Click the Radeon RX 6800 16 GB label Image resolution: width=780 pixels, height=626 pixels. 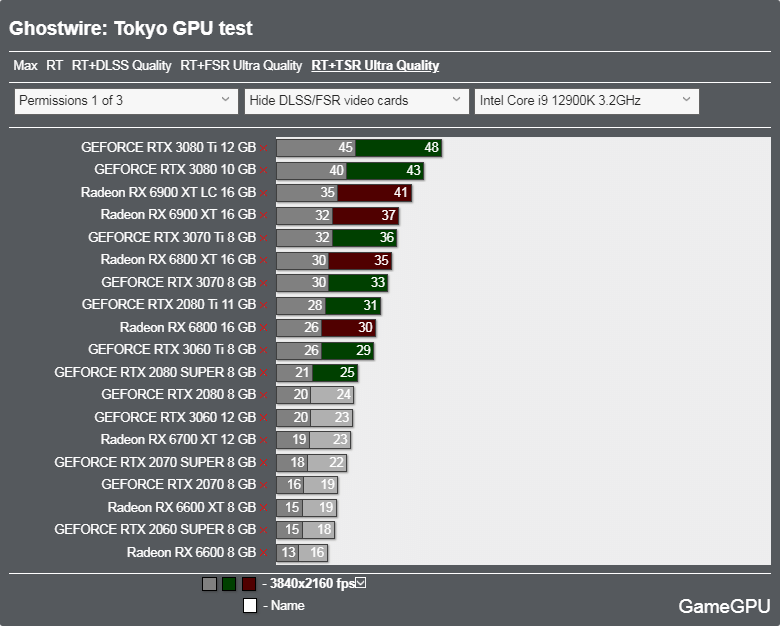tap(188, 327)
